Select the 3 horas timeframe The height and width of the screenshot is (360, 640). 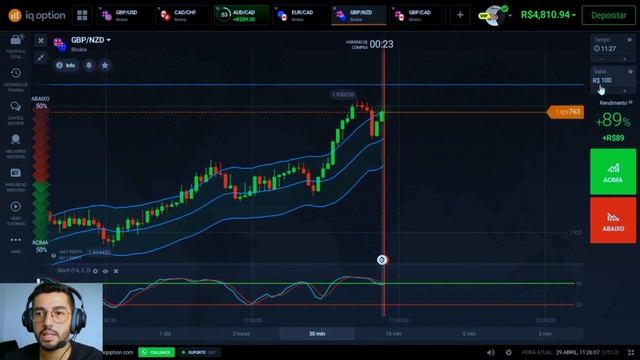coord(241,334)
